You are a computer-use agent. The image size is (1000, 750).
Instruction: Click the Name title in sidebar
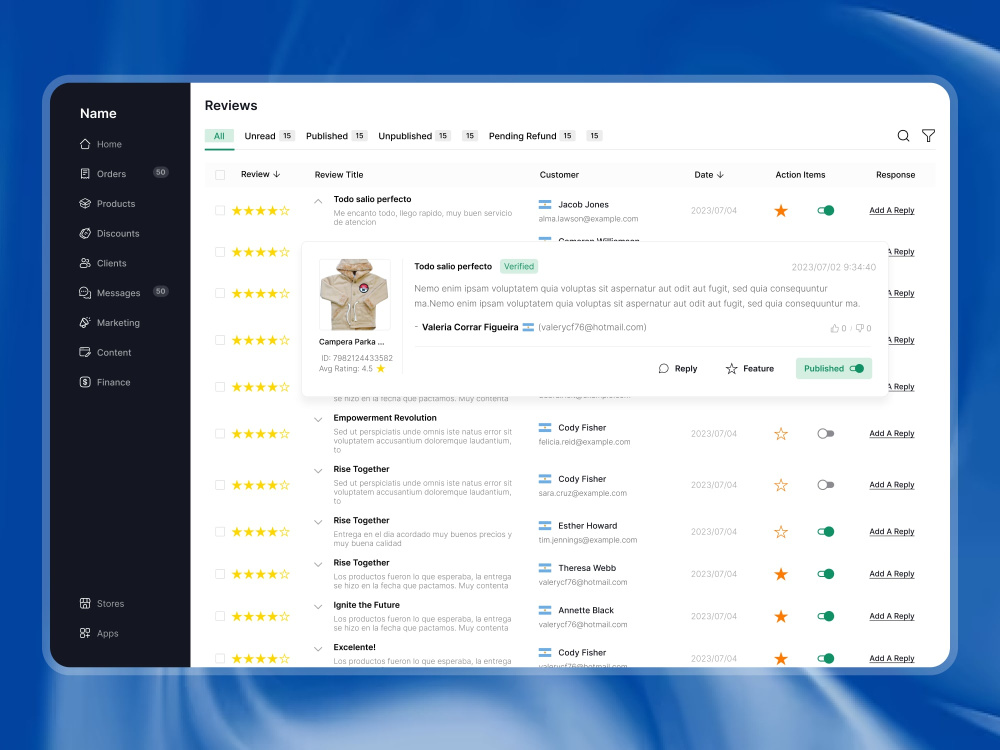(x=98, y=114)
